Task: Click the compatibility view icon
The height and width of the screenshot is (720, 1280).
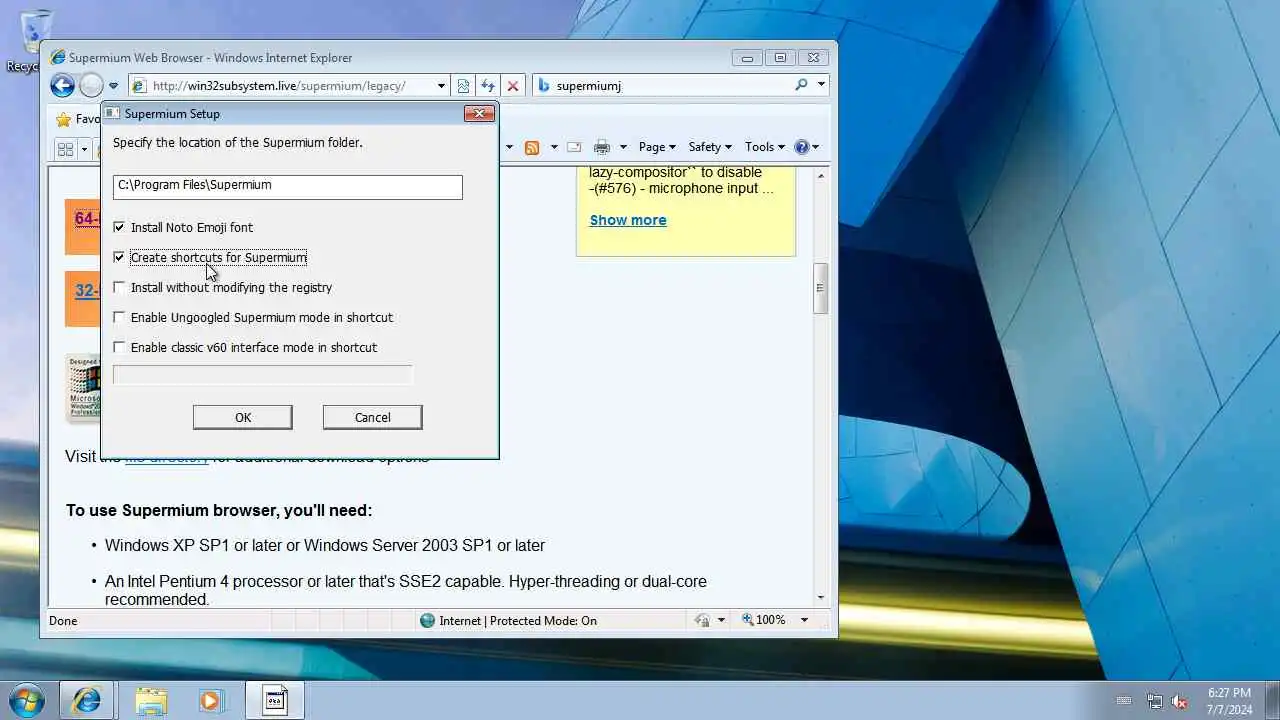Action: pyautogui.click(x=462, y=86)
